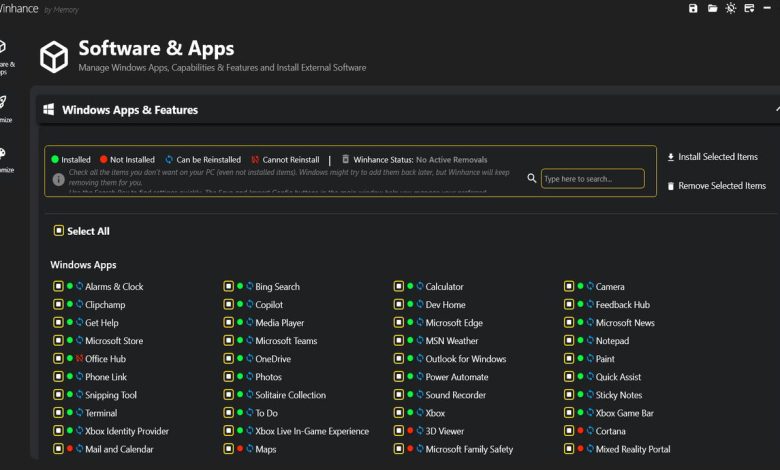
Task: Tick the Clipchamp checkbox
Action: click(58, 304)
